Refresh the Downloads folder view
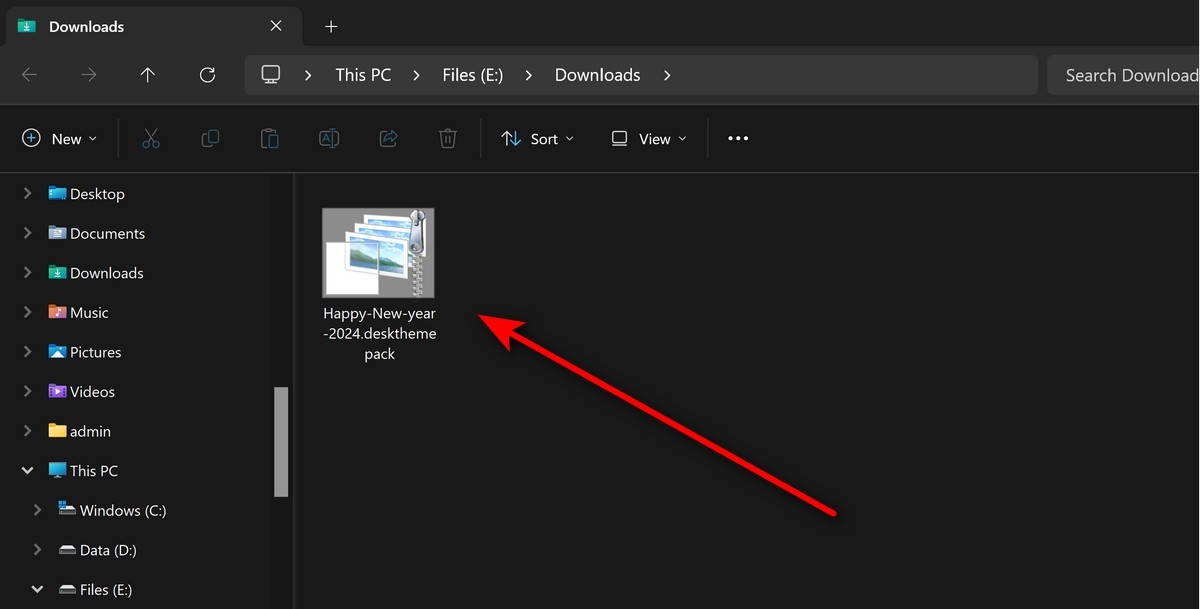1200x609 pixels. (208, 75)
